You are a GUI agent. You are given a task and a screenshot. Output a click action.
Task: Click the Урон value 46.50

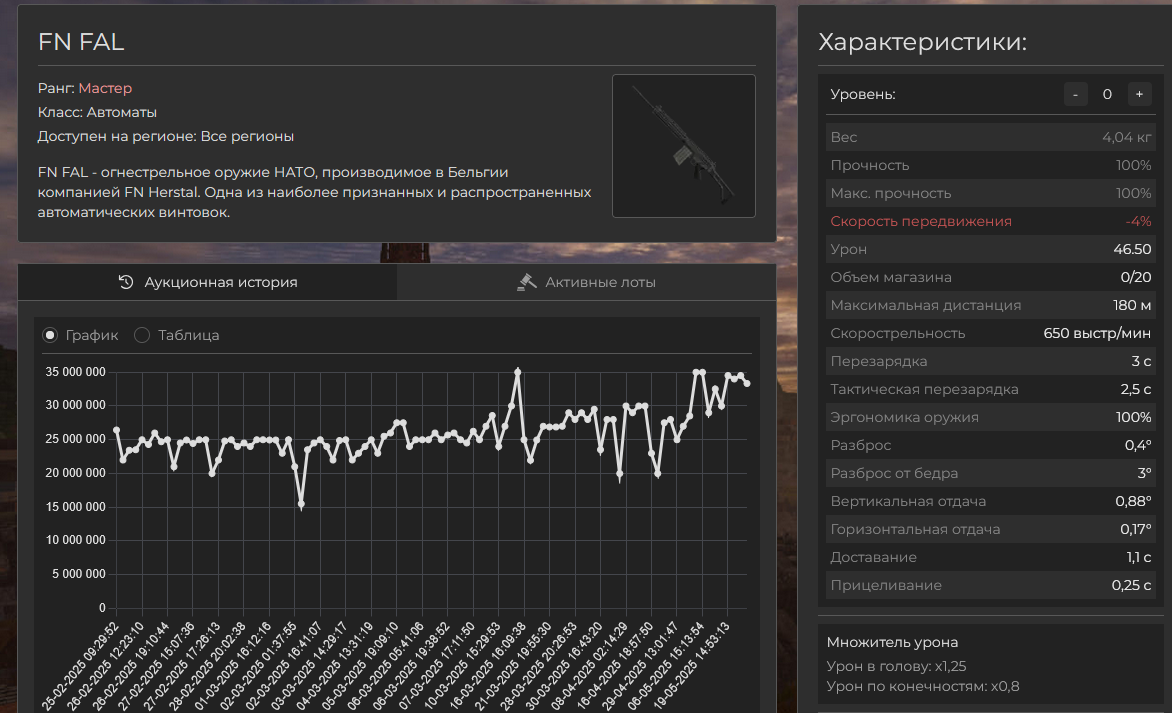click(1132, 249)
